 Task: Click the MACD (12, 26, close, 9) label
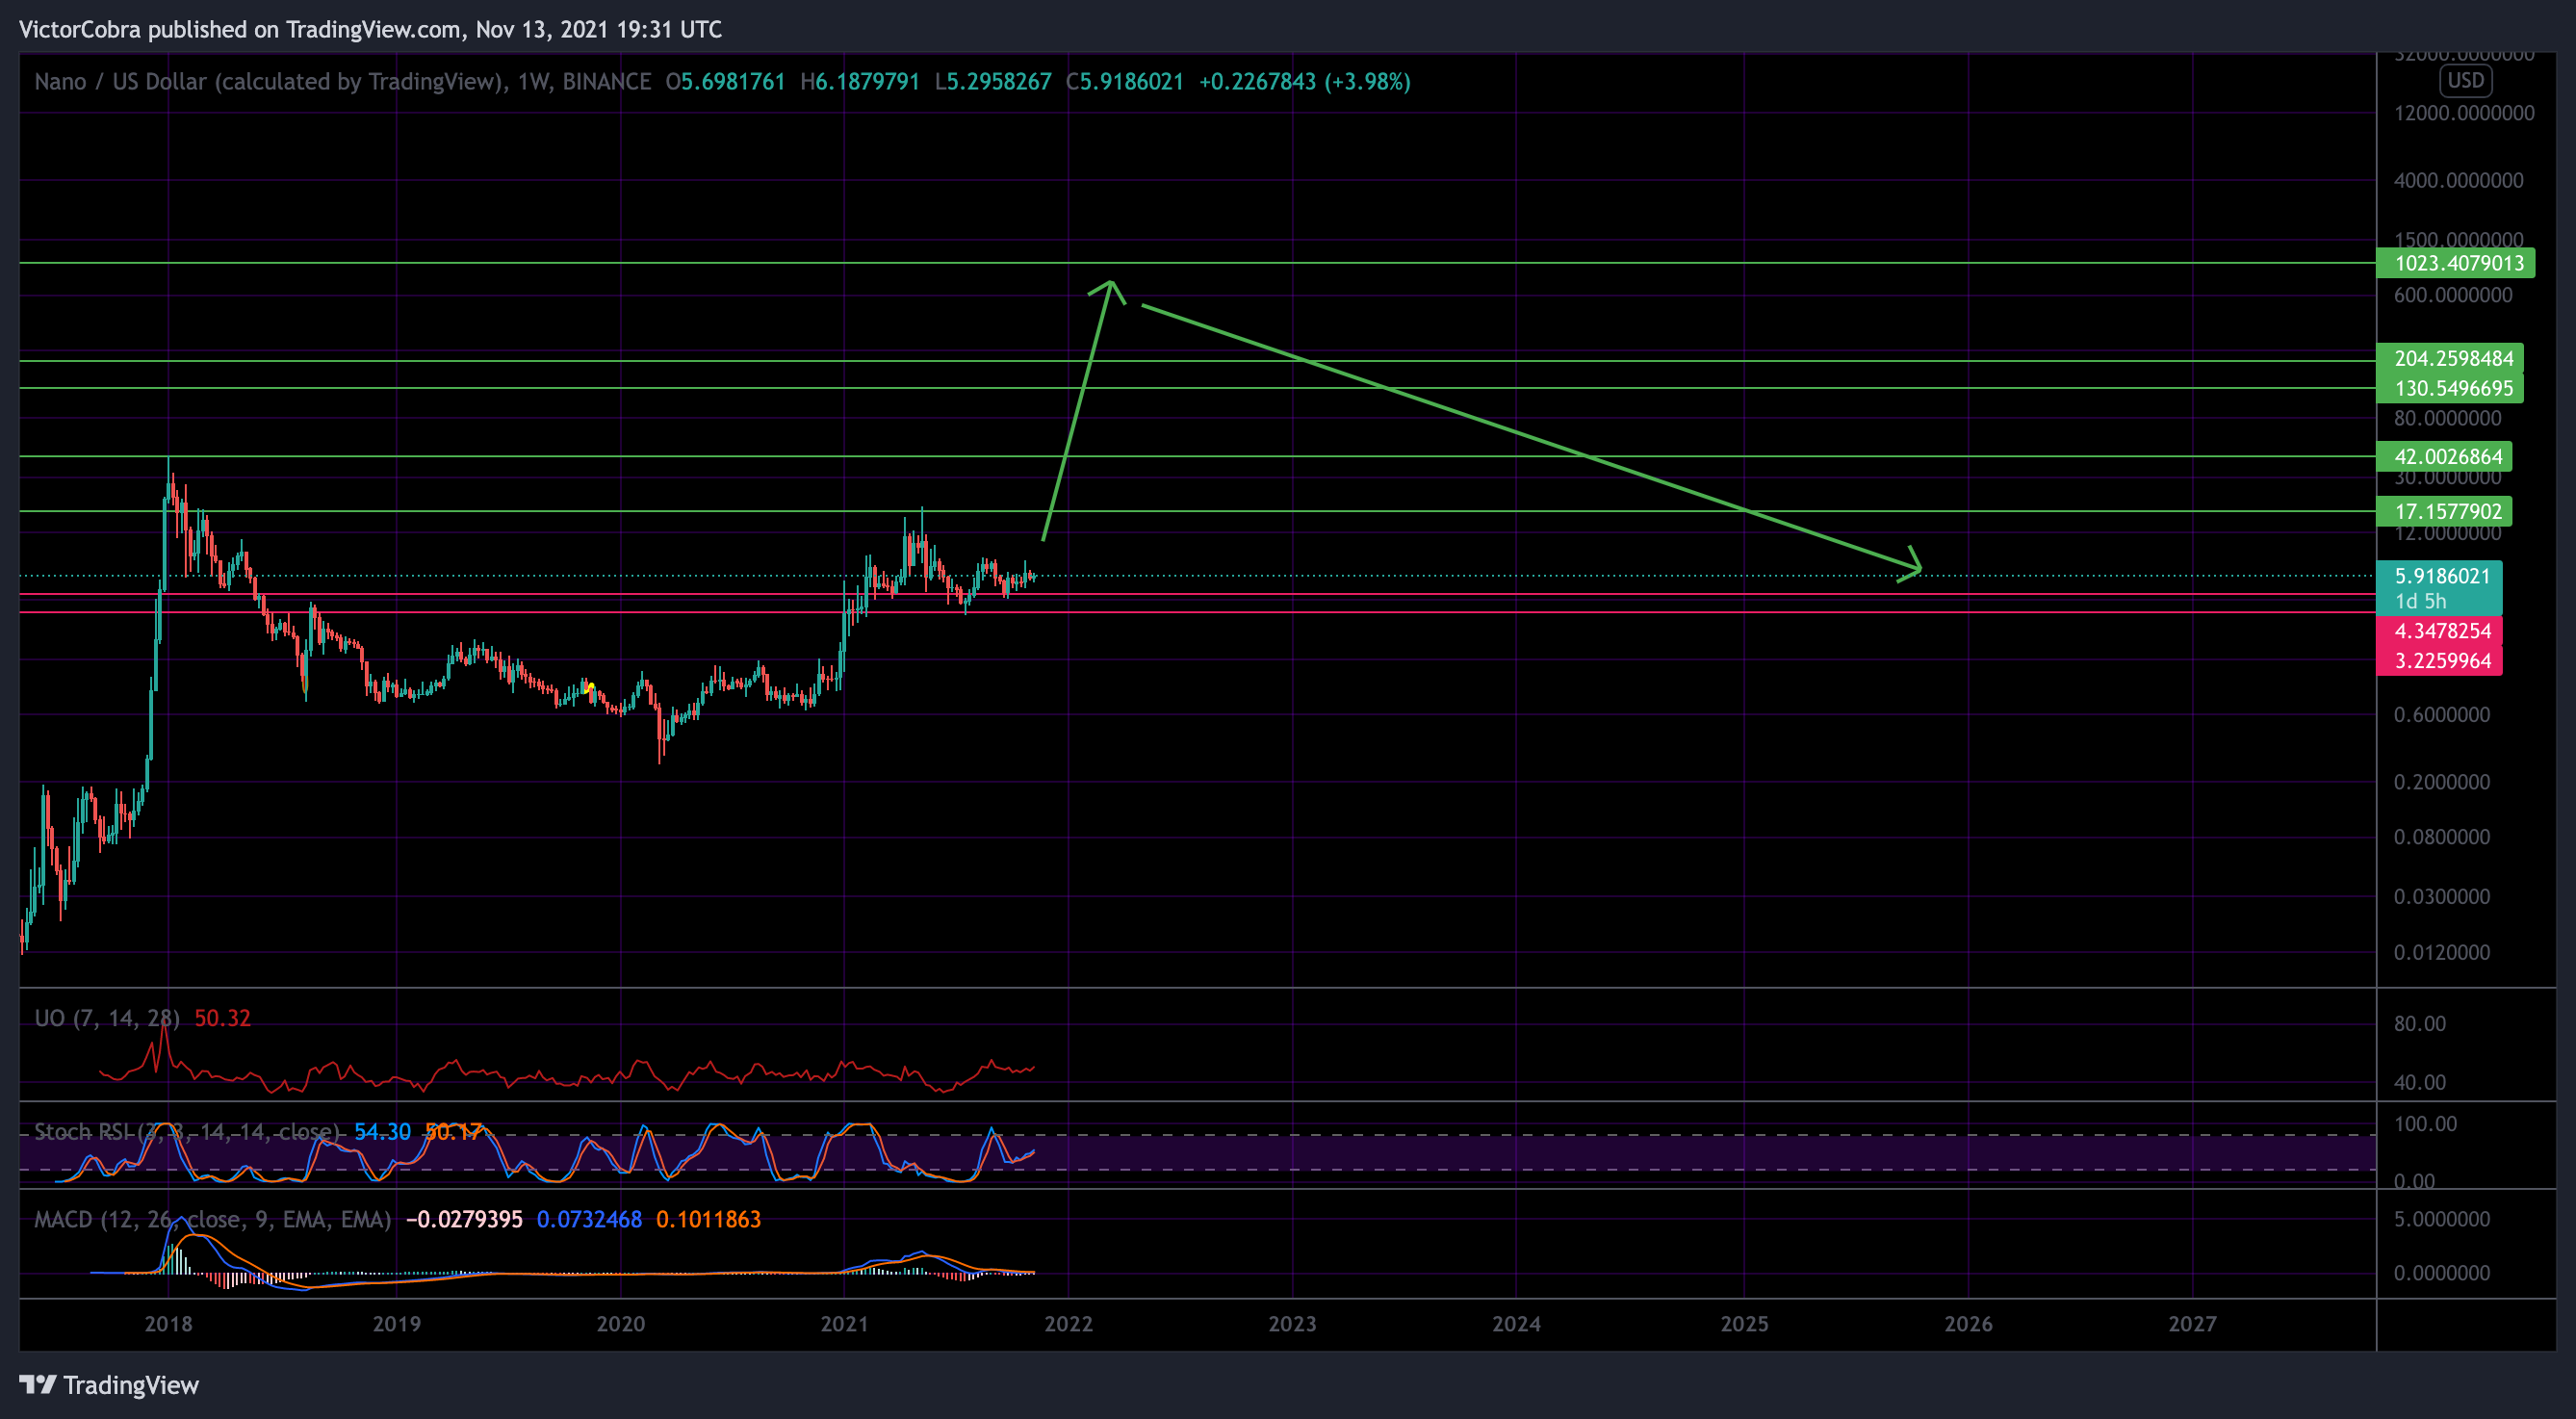(213, 1219)
